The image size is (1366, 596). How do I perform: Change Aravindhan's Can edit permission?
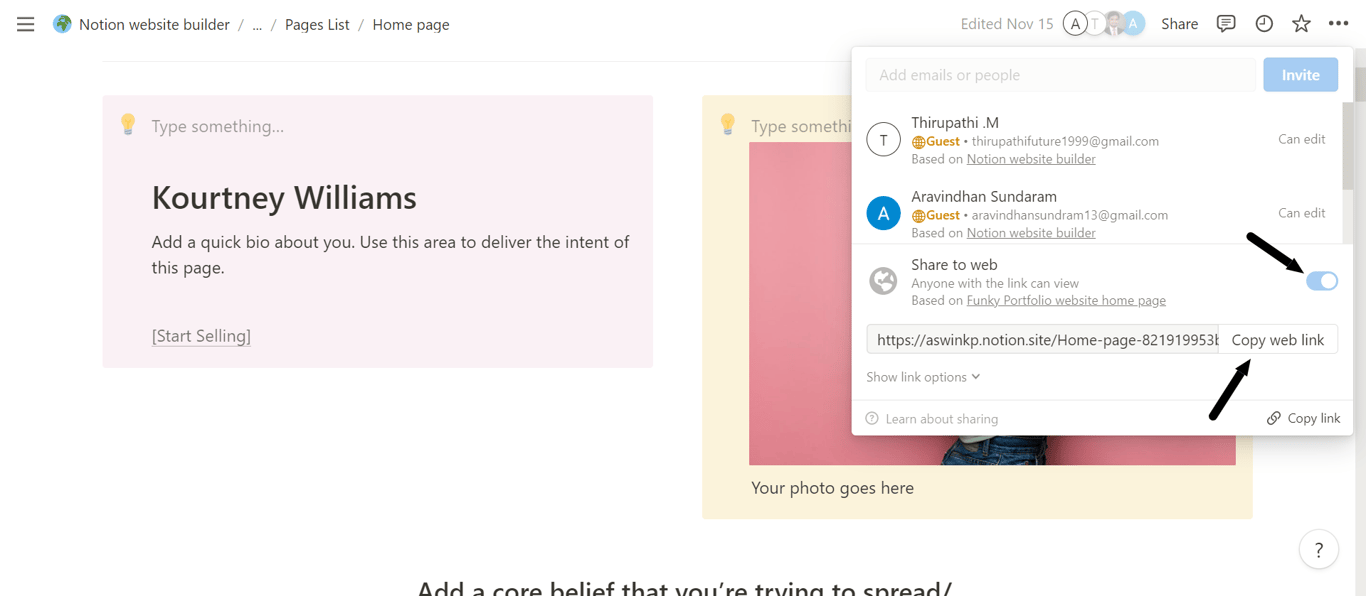(1301, 213)
